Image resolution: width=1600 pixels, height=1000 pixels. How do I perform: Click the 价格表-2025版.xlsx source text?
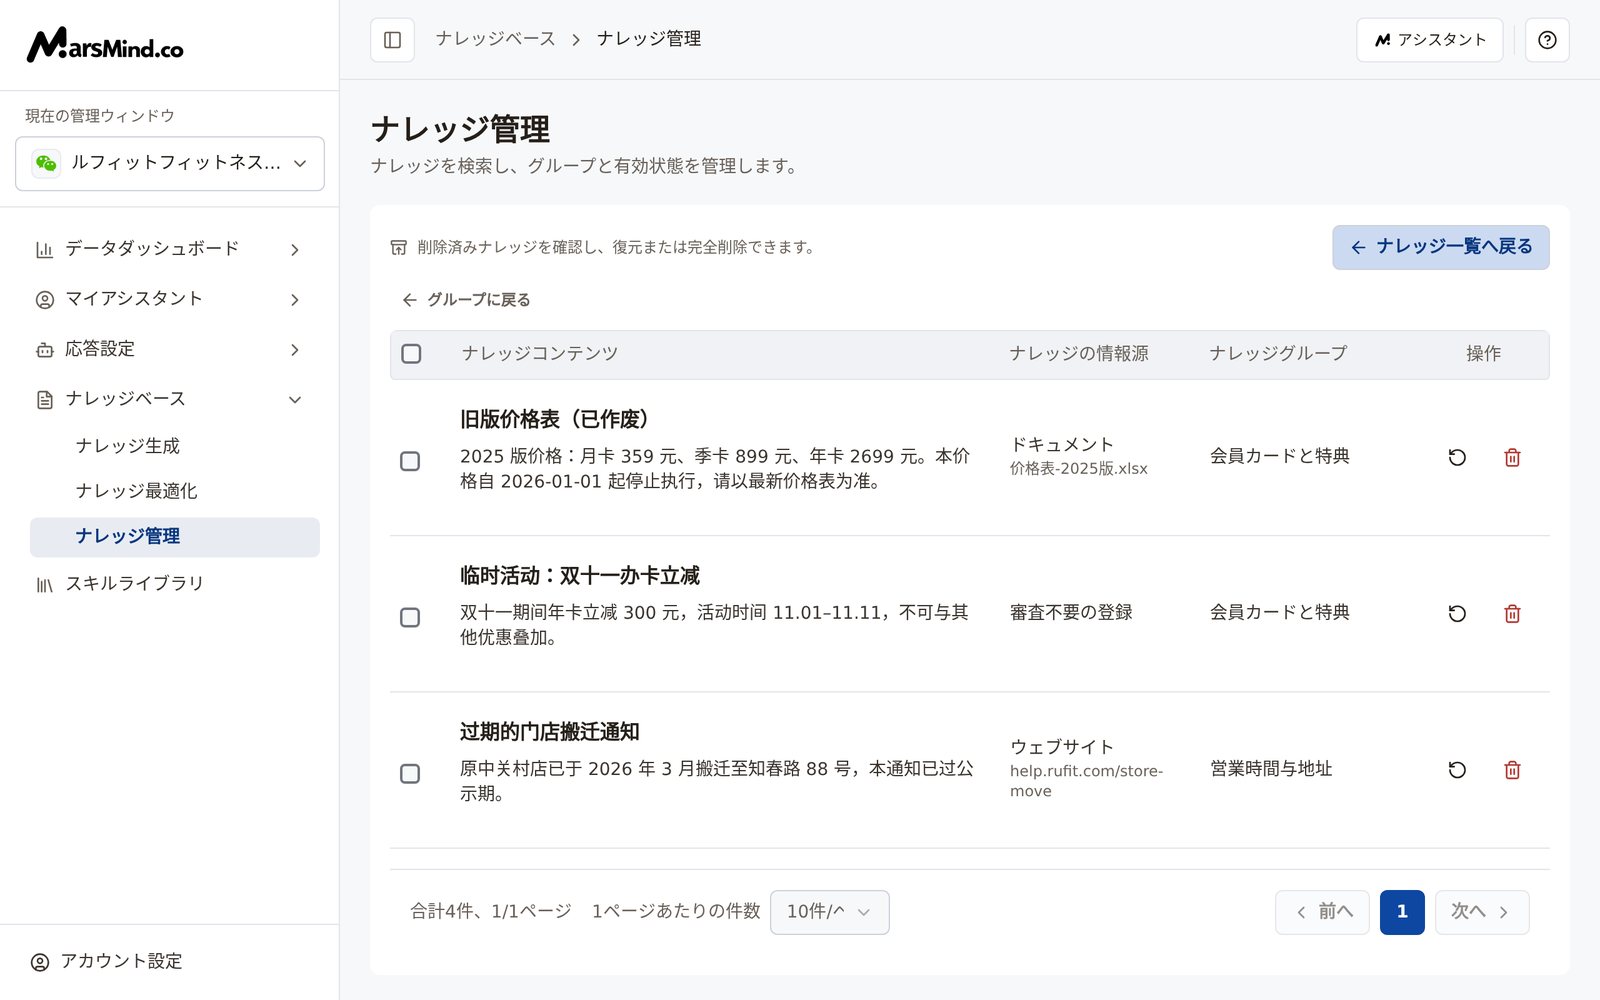[x=1078, y=469]
